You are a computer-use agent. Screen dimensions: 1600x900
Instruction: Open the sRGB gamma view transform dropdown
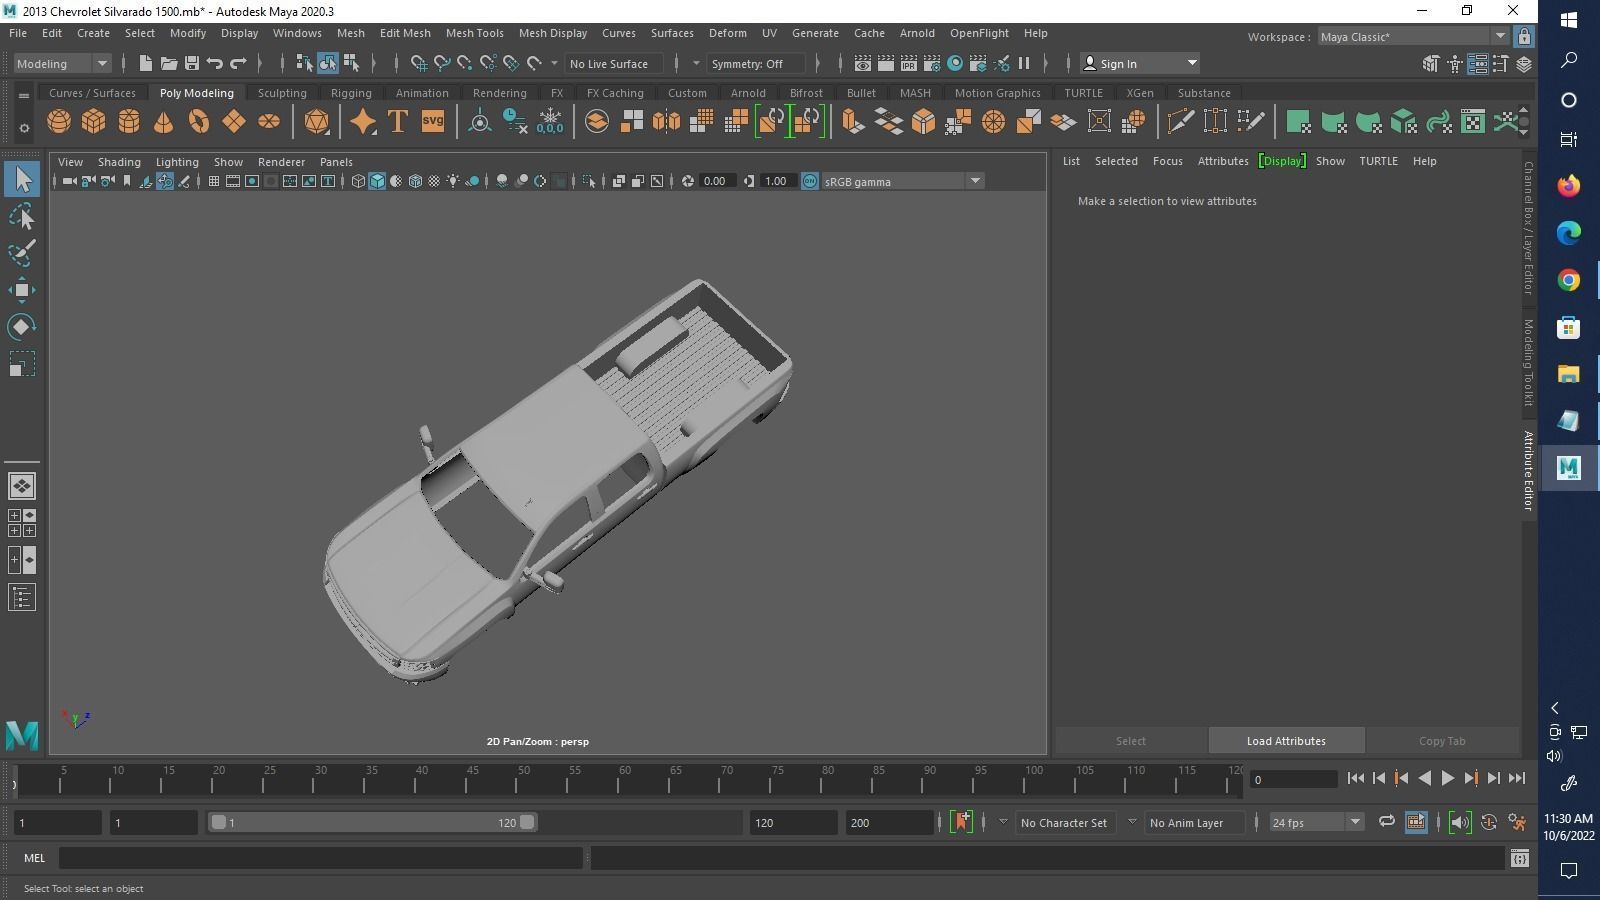pyautogui.click(x=902, y=181)
